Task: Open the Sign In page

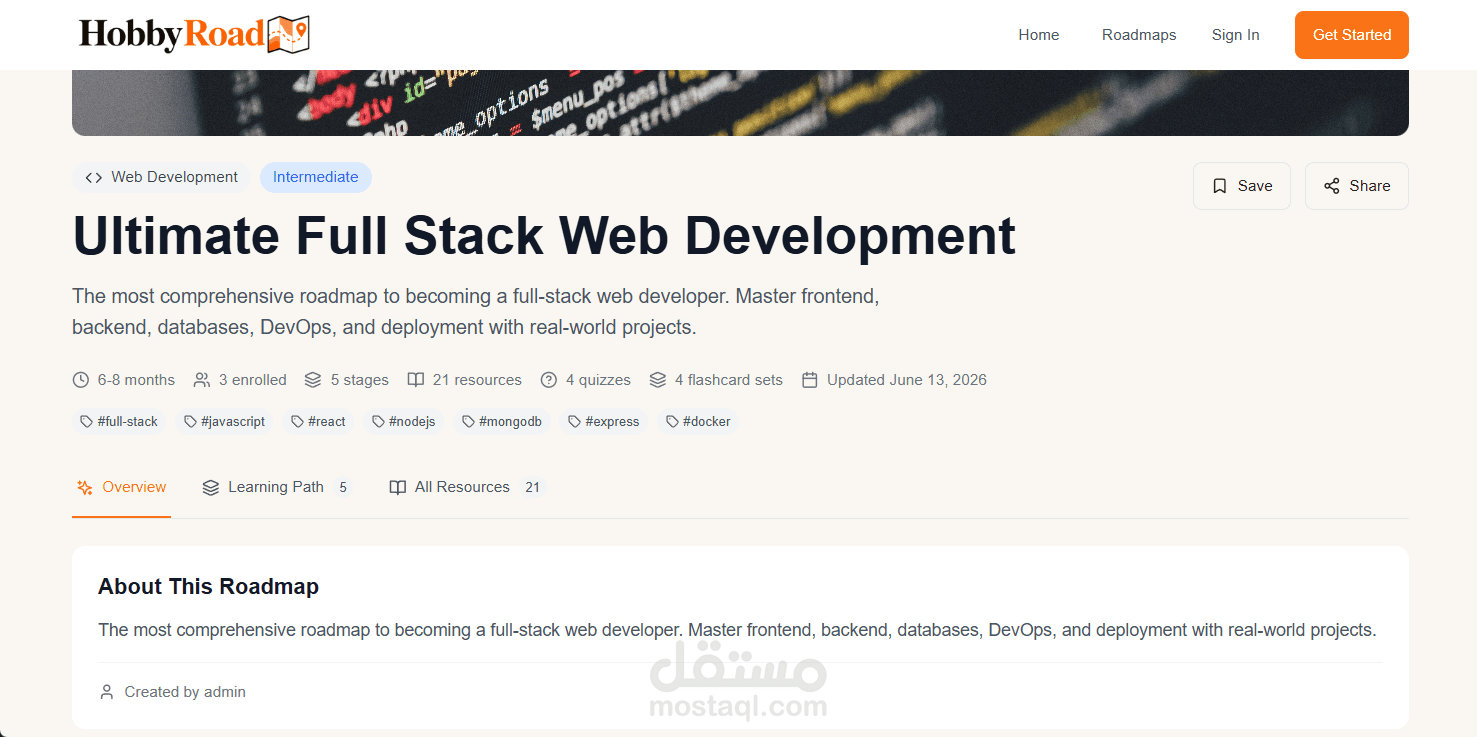Action: click(1236, 35)
